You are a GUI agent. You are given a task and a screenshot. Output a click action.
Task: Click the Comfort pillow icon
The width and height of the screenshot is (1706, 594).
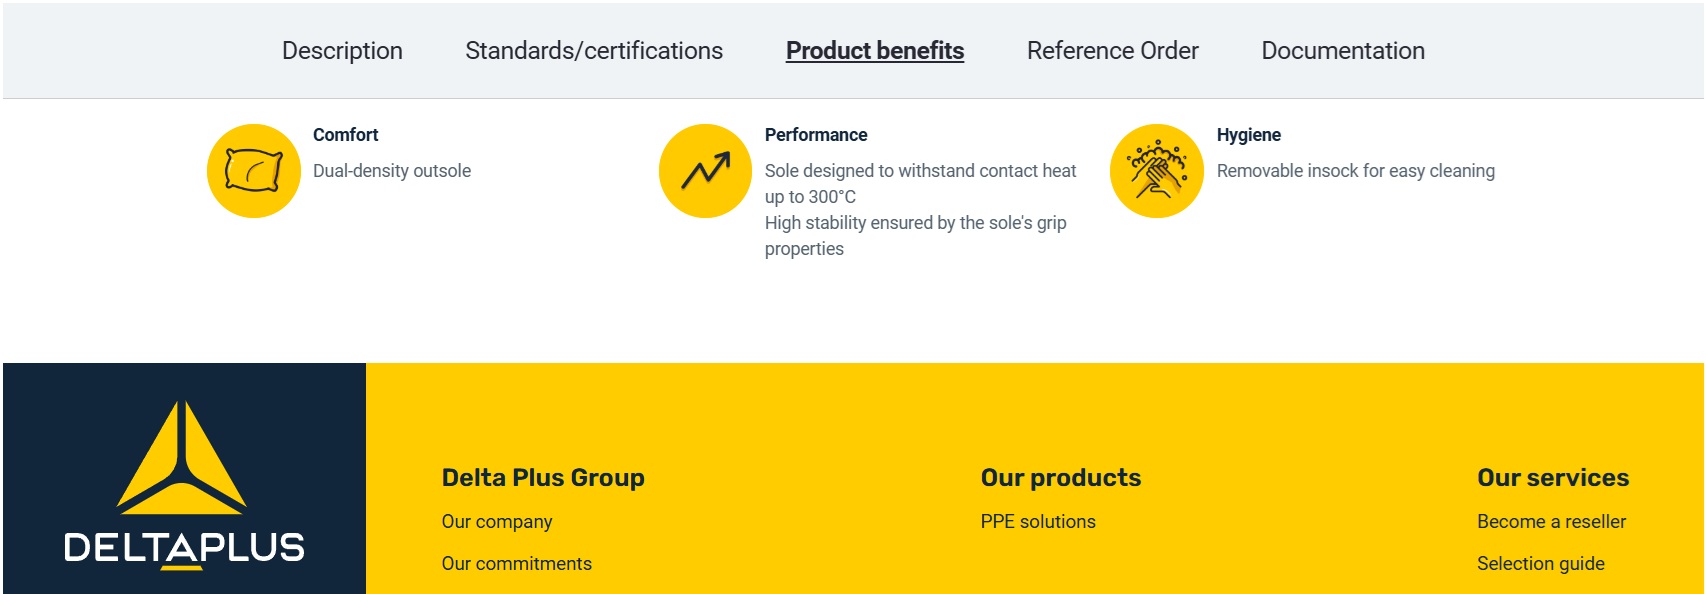click(x=254, y=171)
